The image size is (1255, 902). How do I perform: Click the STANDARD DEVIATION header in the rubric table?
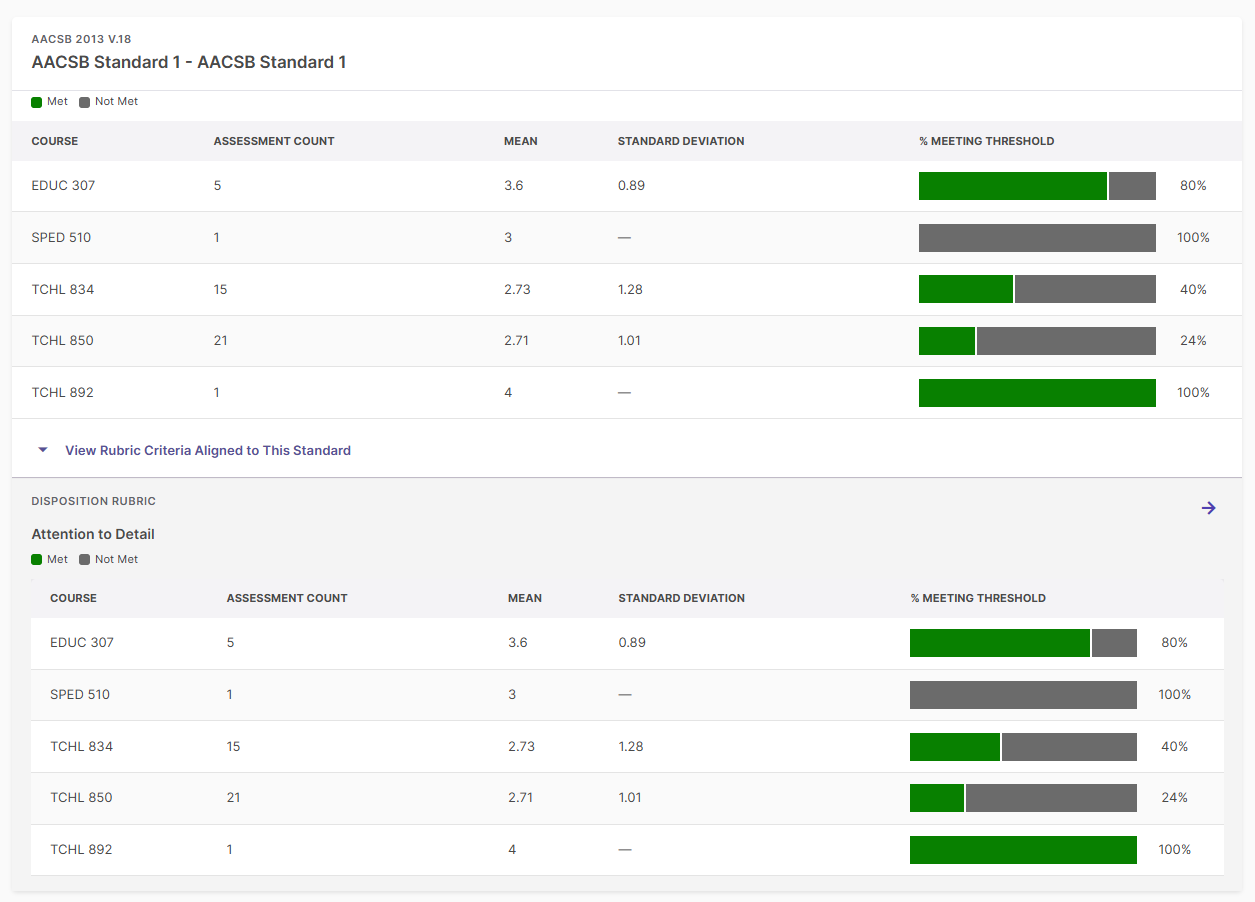(682, 598)
